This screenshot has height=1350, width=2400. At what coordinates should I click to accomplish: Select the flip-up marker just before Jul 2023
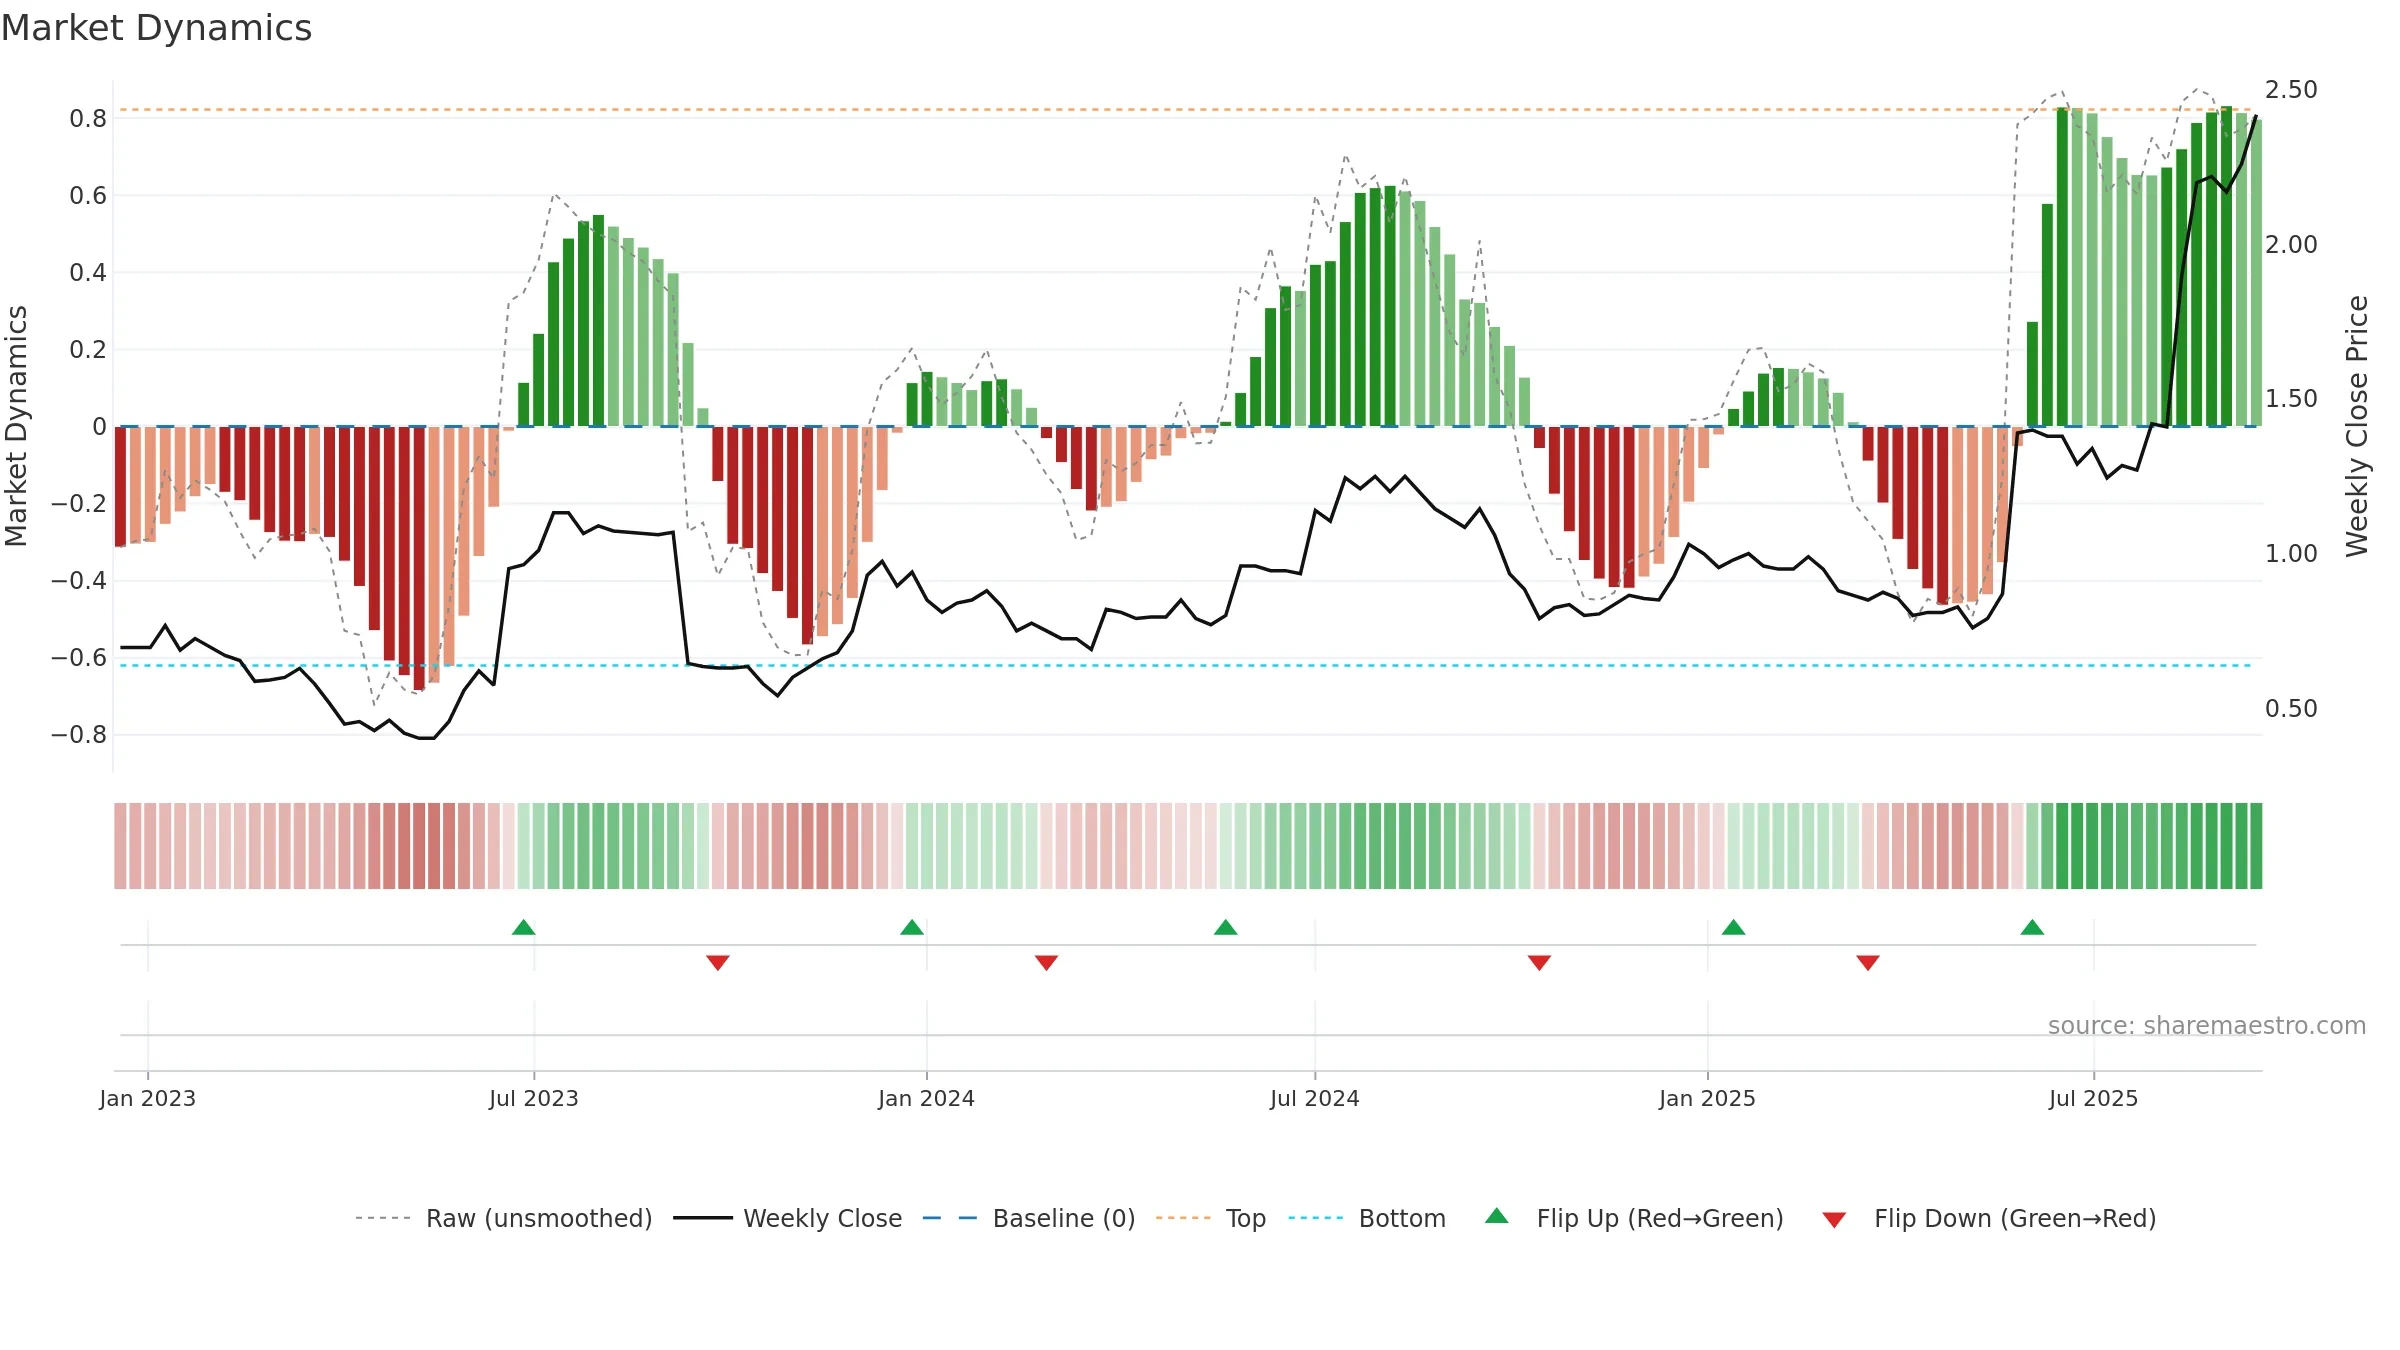pyautogui.click(x=524, y=927)
